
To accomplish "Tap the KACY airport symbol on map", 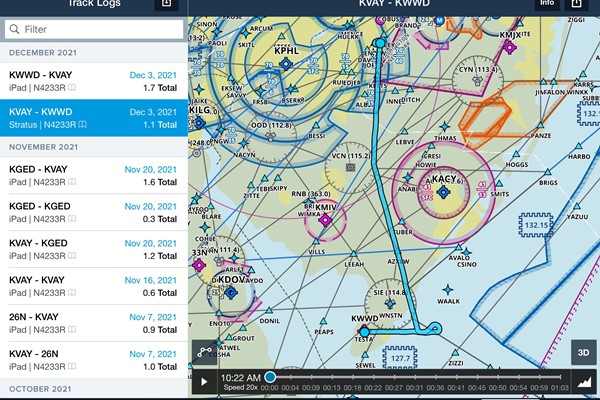I will pos(441,192).
